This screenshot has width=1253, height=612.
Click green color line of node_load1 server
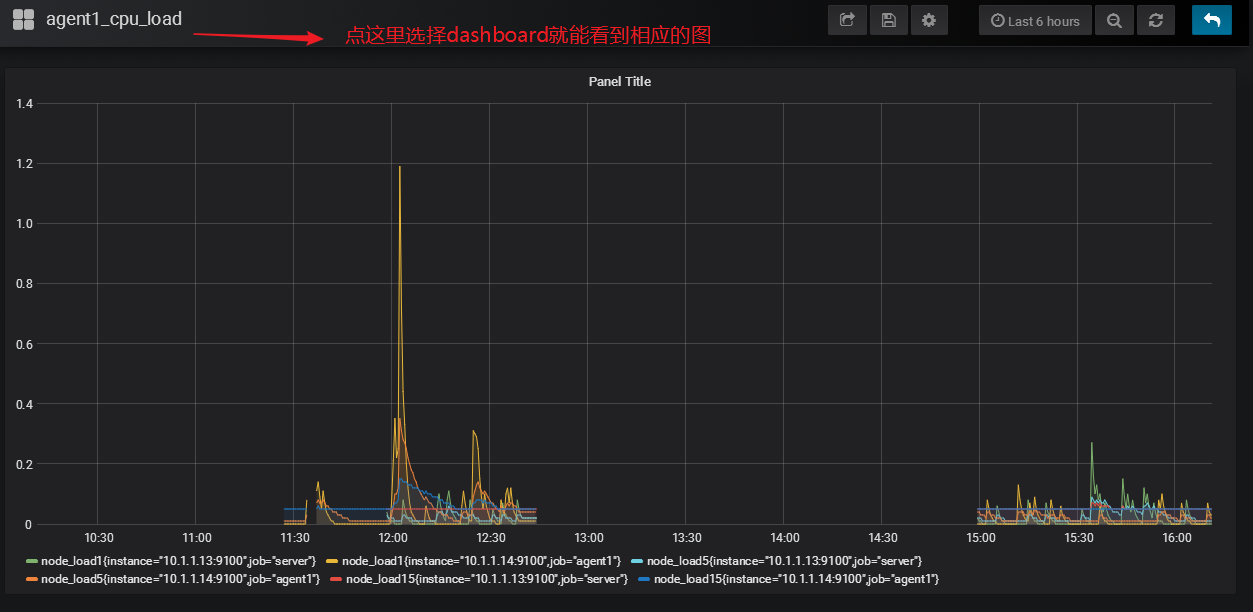[x=32, y=561]
